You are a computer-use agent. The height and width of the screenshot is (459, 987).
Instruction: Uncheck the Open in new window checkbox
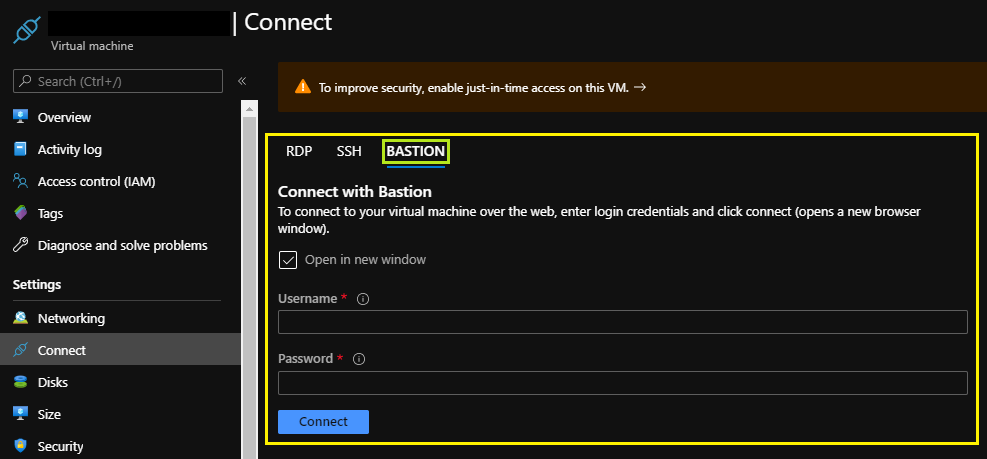point(288,259)
